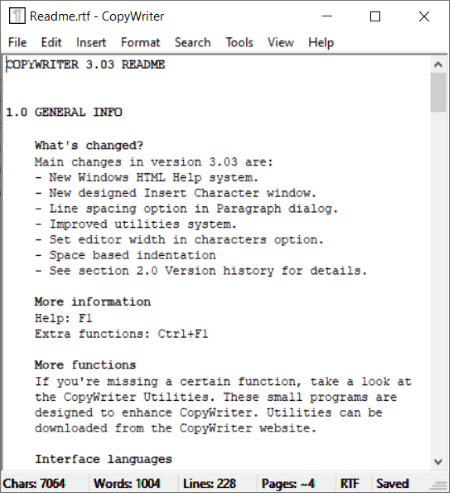The image size is (450, 493).
Task: Close the CopyWriter window
Action: (424, 16)
